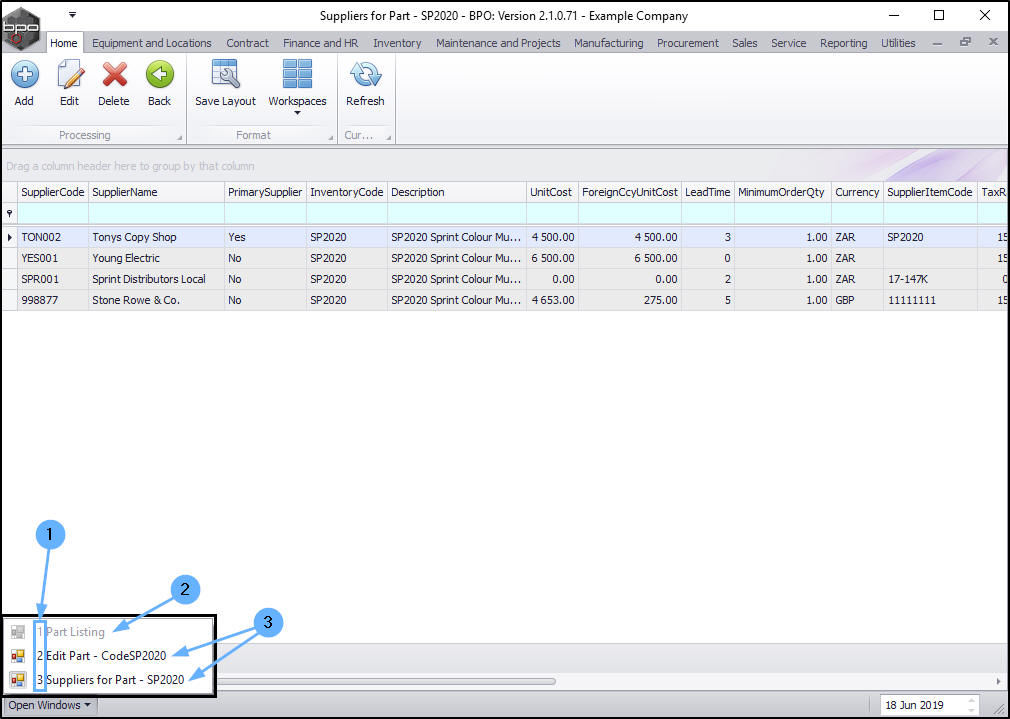Select the Stone Rowe & Co. row
Screen dimensions: 1010x719
(x=504, y=300)
